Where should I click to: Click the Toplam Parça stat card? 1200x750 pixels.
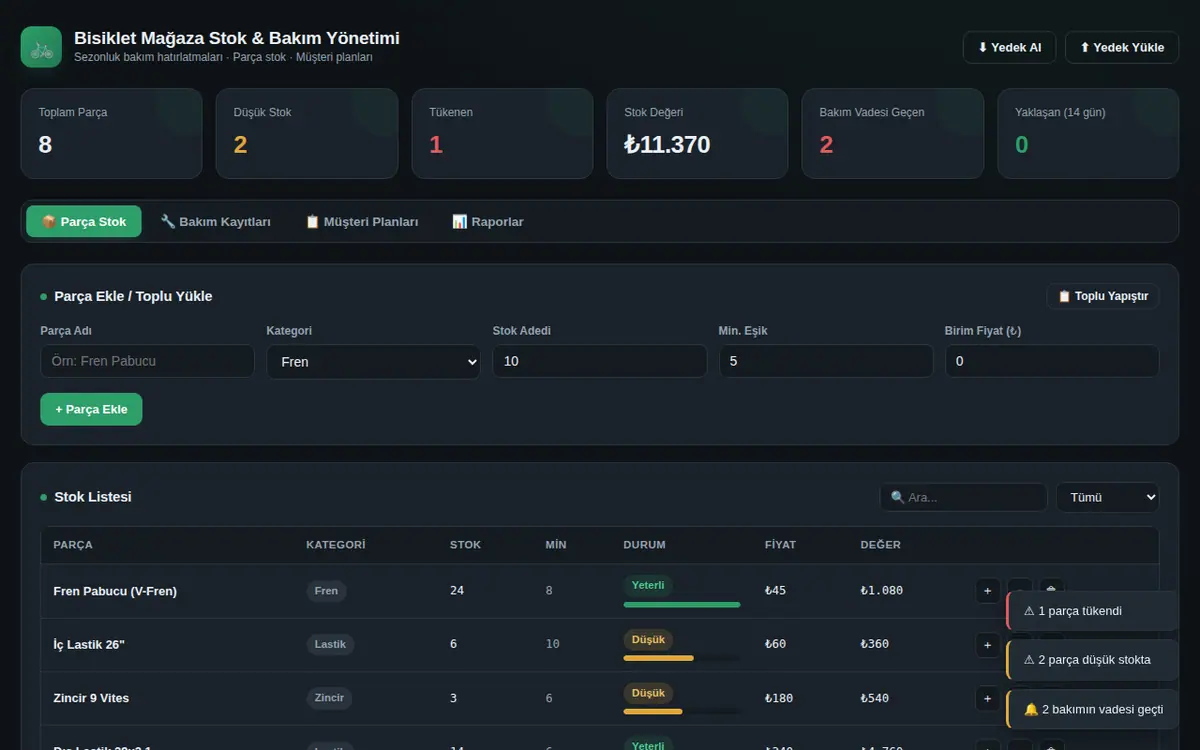click(111, 134)
